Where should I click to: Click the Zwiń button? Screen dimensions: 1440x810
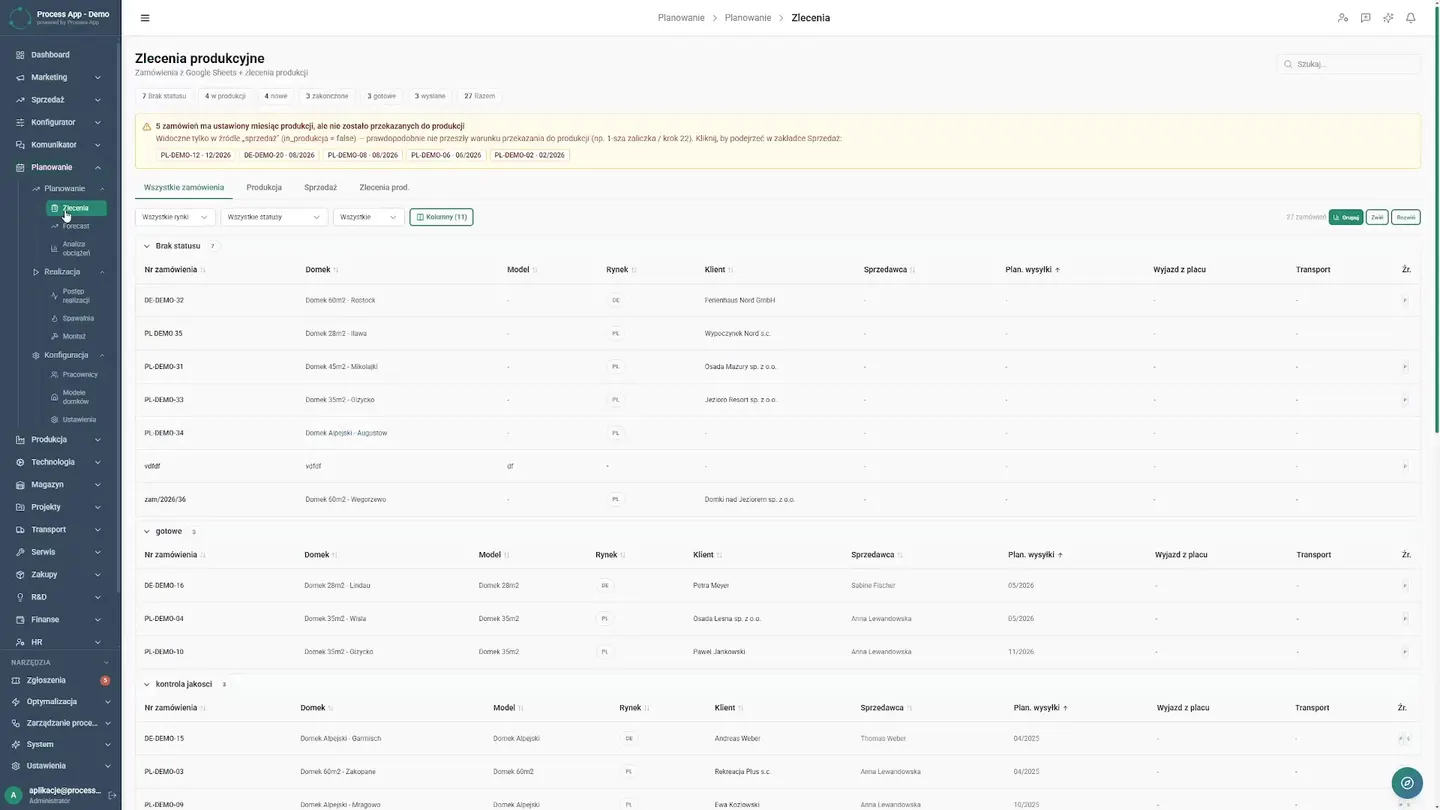pos(1377,217)
